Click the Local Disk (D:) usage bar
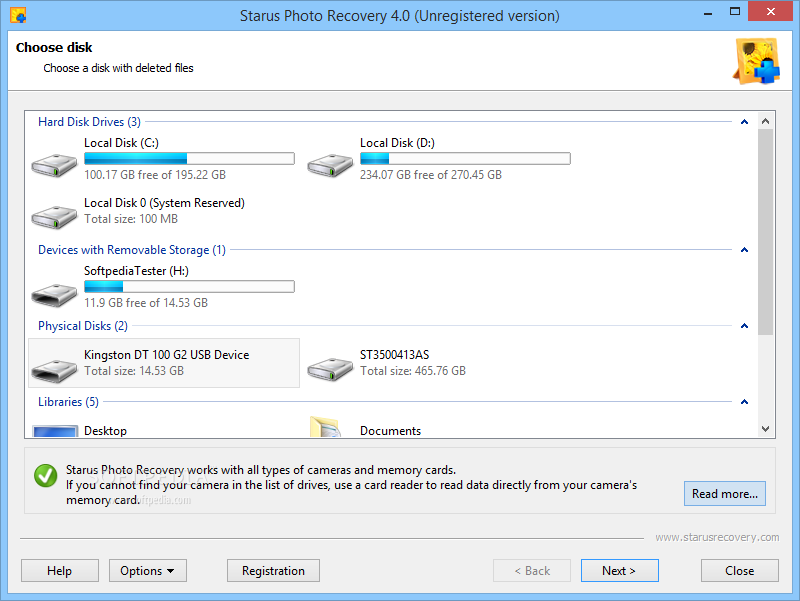800x601 pixels. [465, 159]
